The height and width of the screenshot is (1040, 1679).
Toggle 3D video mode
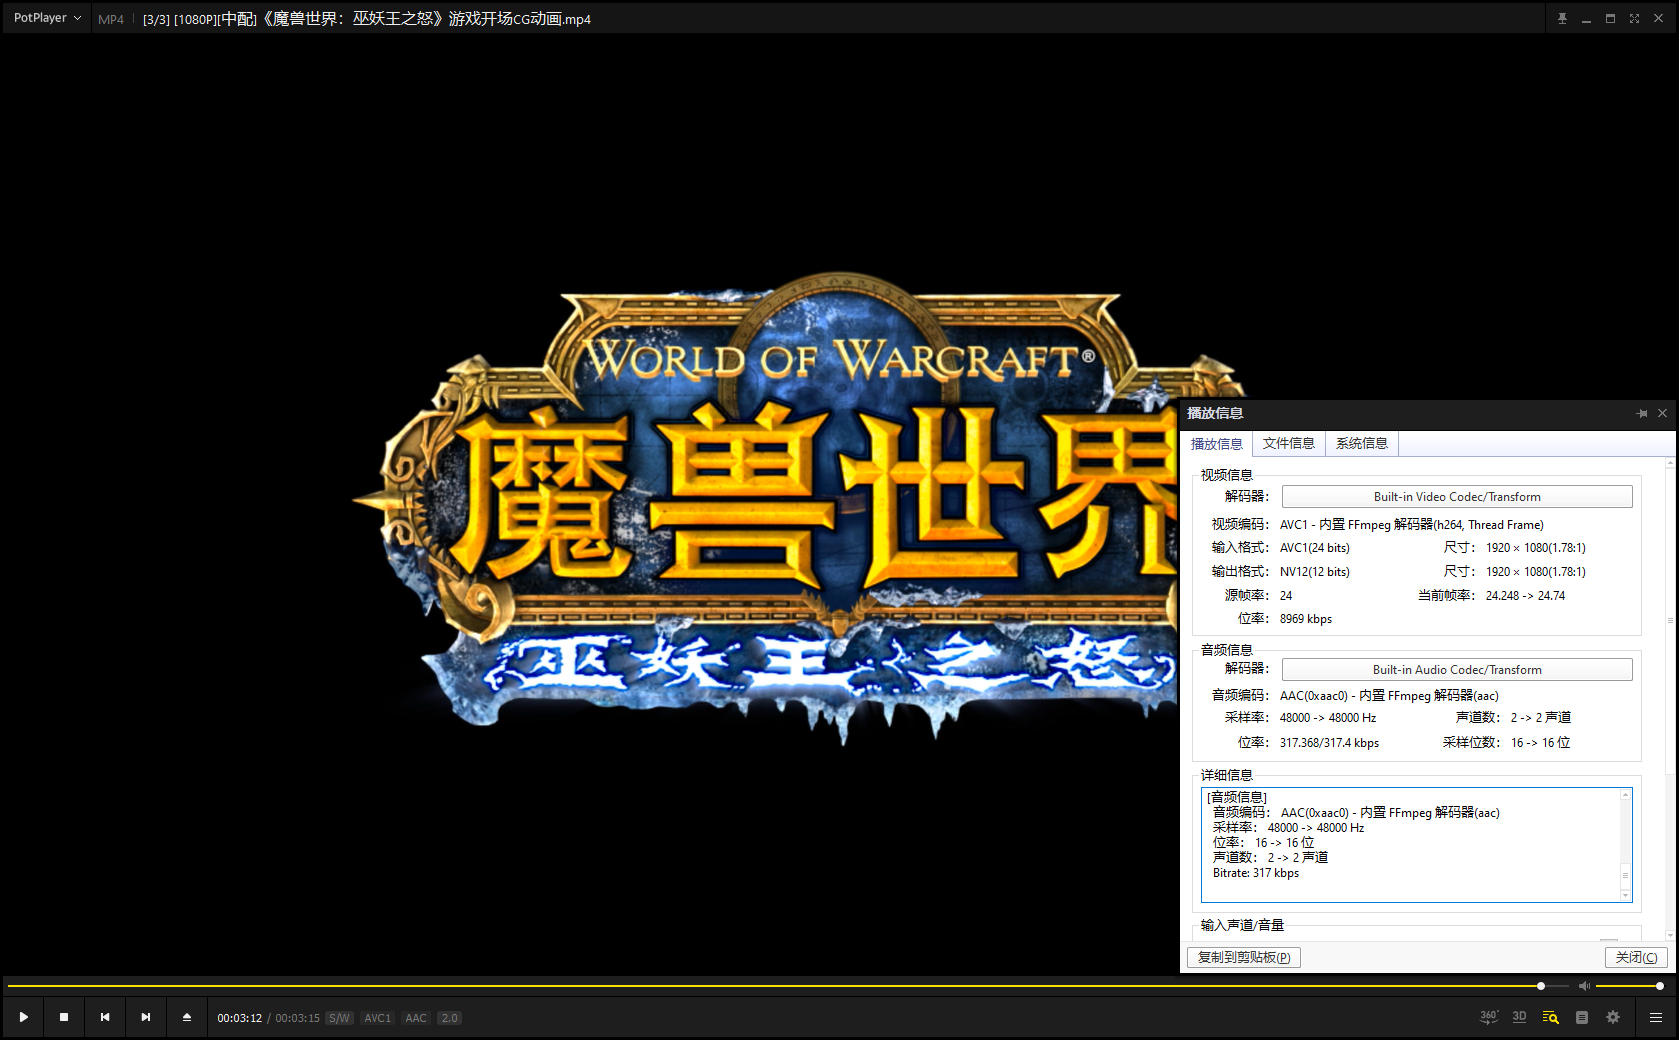coord(1519,1017)
